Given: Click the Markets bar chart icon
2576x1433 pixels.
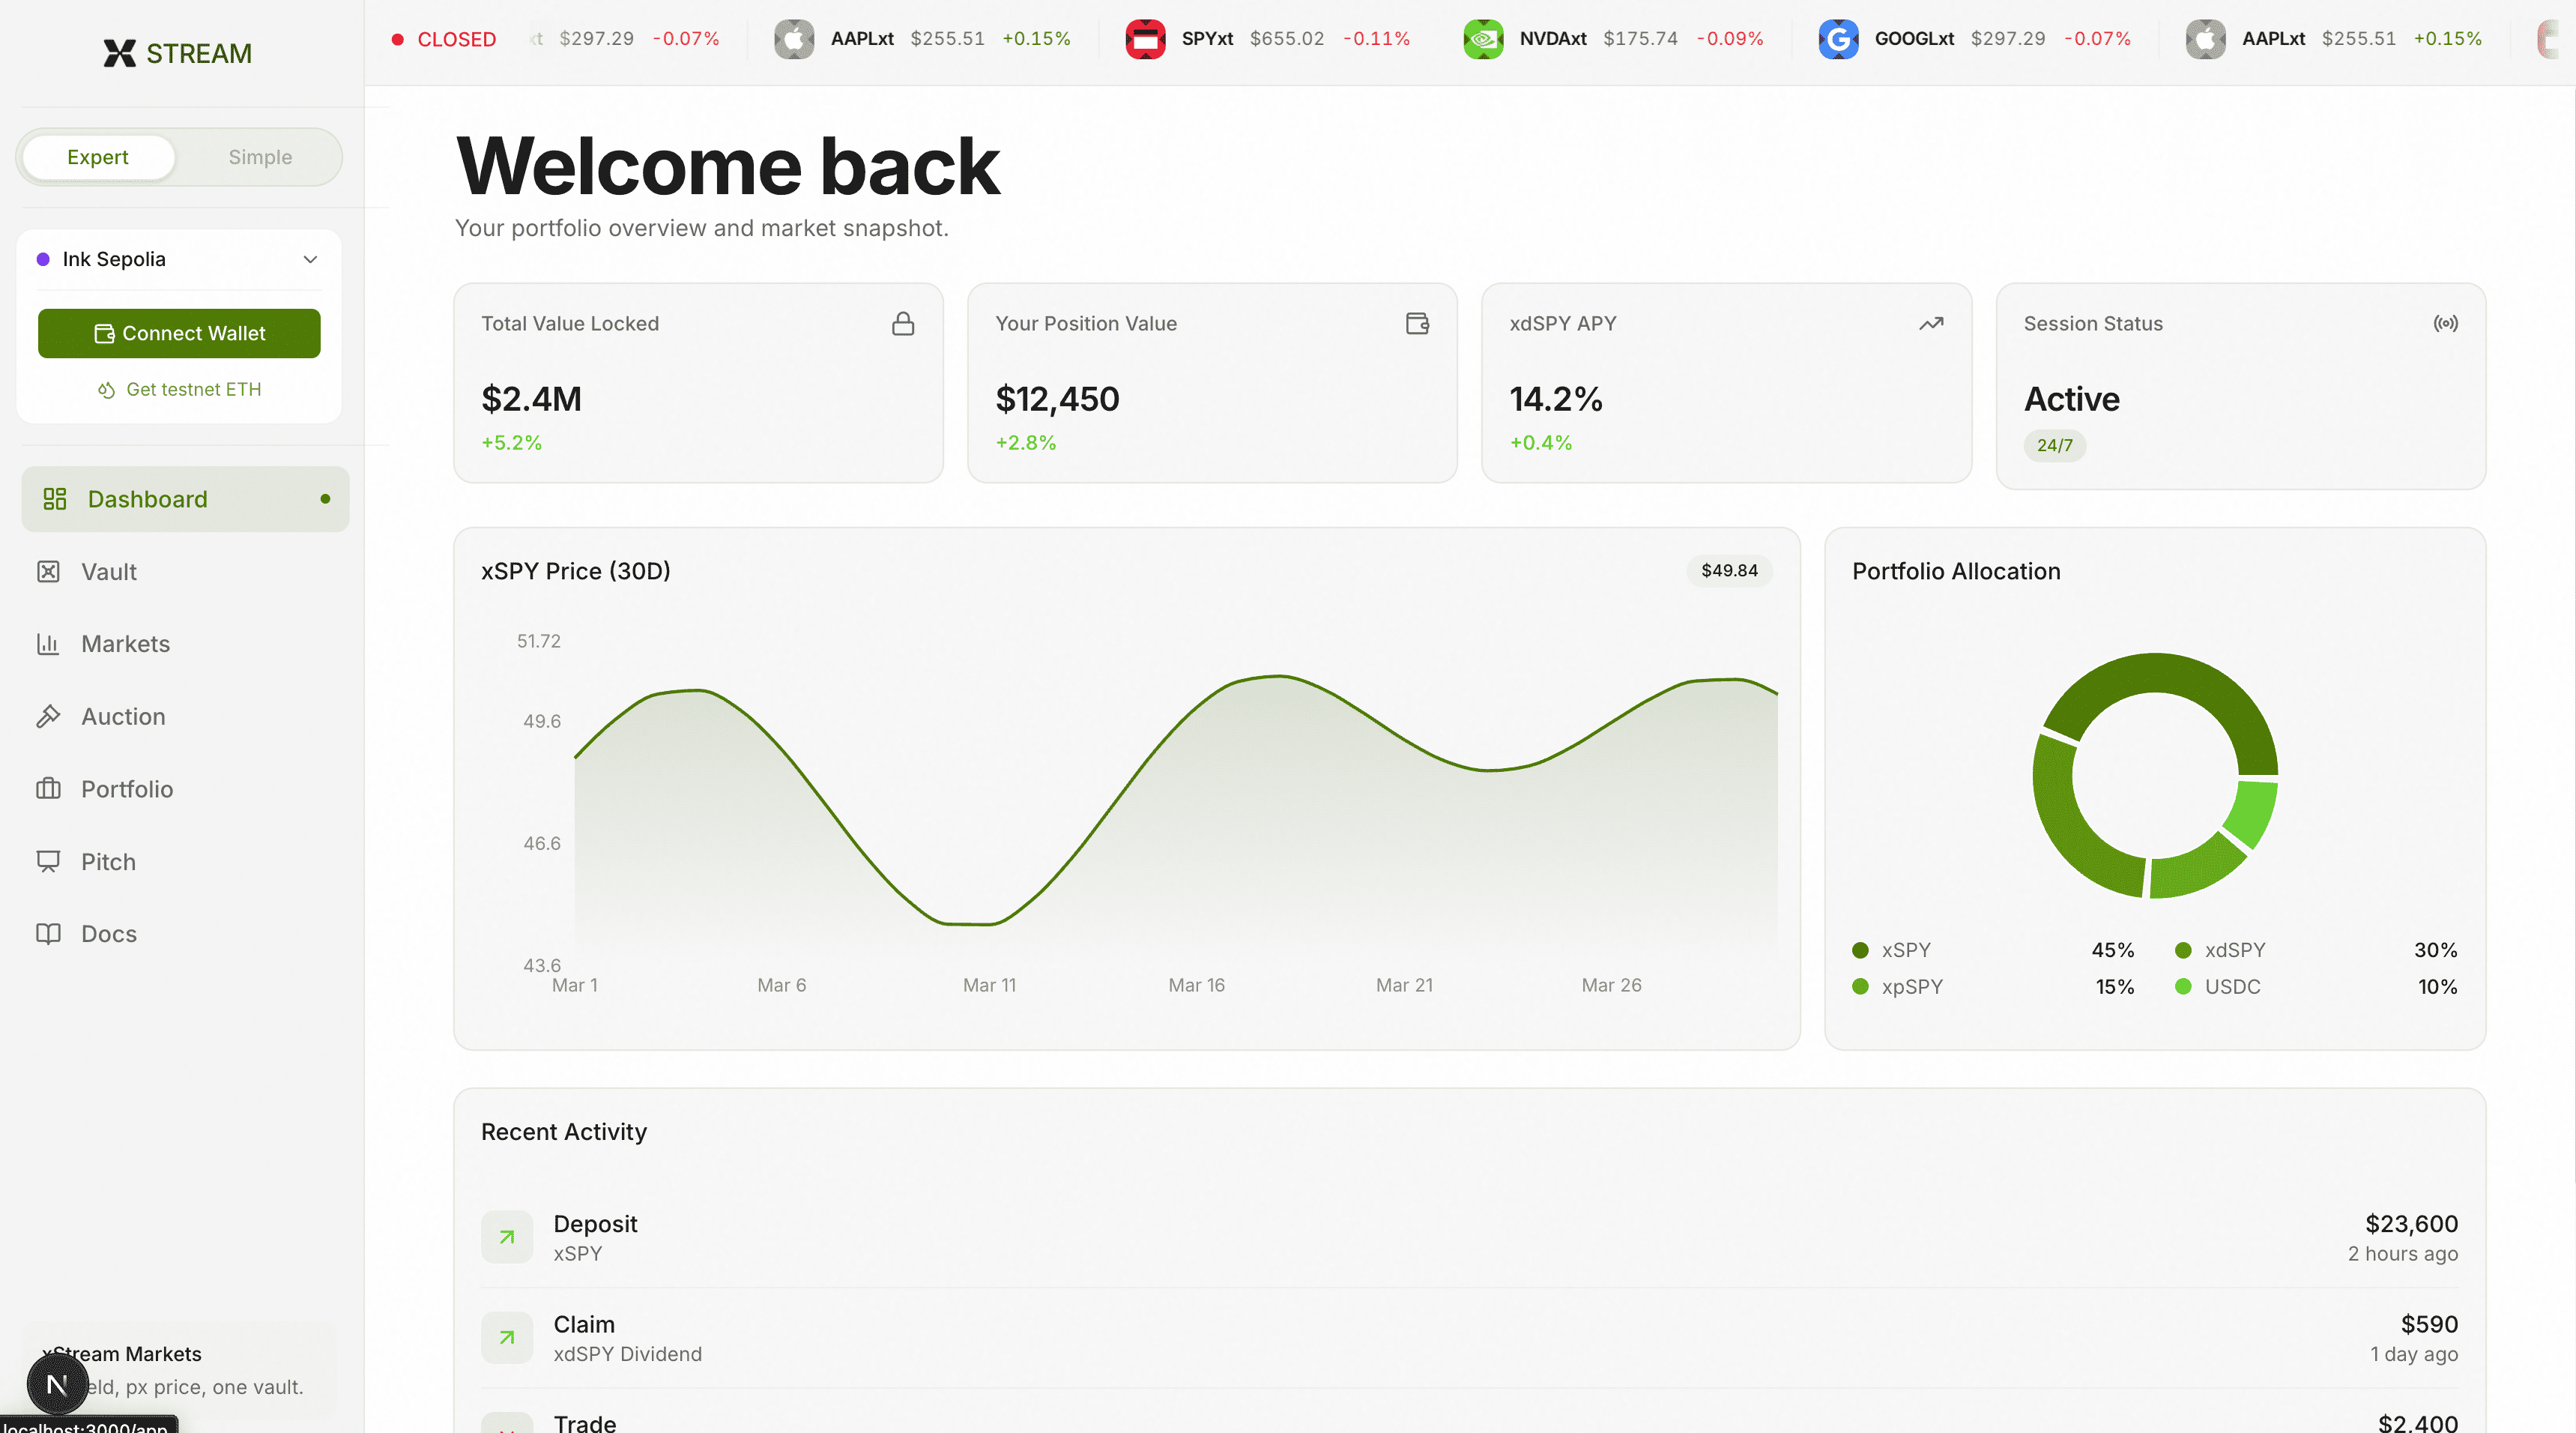Looking at the screenshot, I should tap(48, 644).
